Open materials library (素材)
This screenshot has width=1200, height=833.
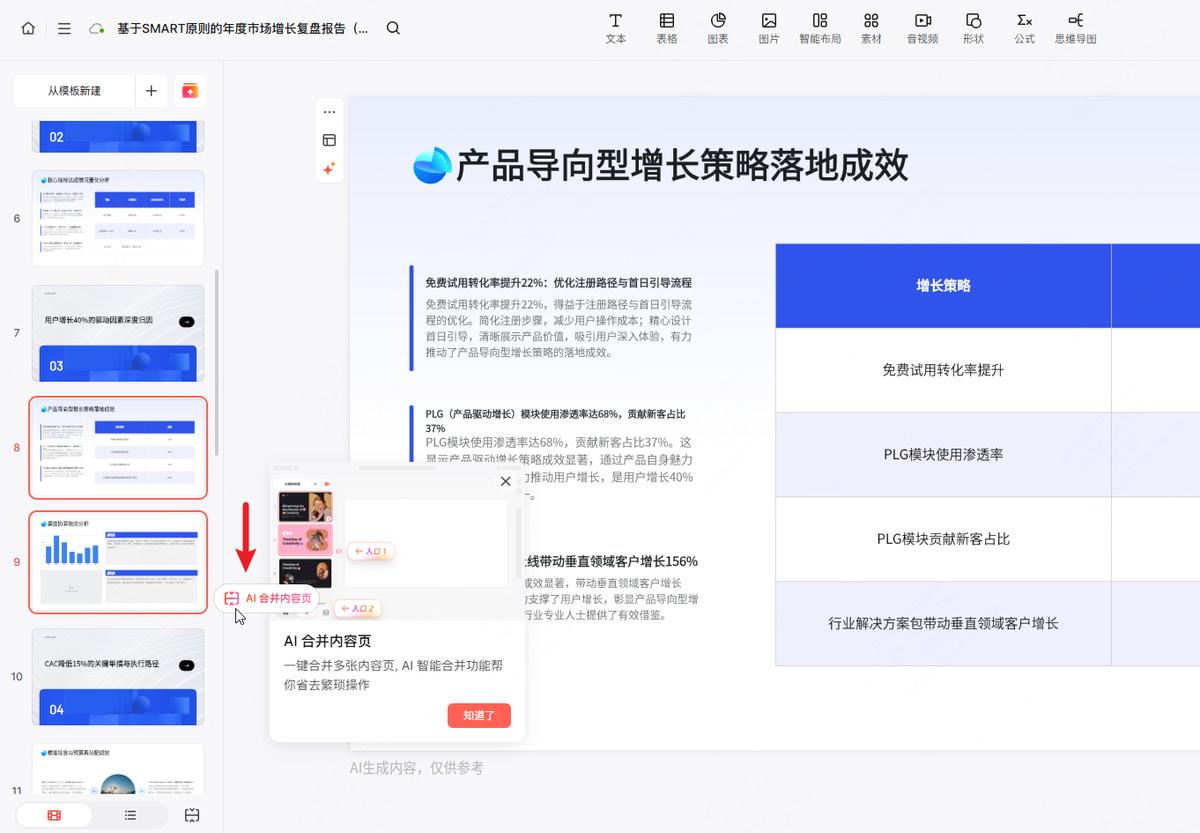click(x=871, y=29)
